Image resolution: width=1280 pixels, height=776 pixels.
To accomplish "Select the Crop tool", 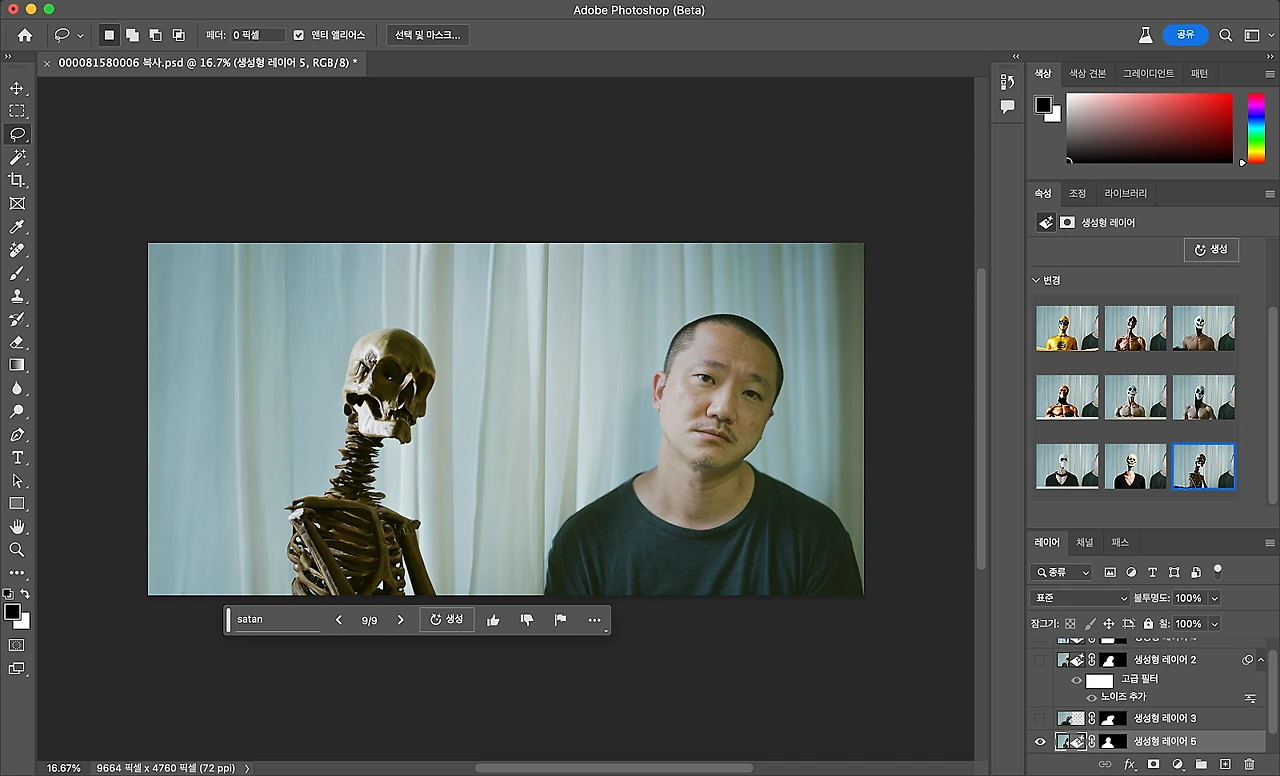I will point(17,180).
